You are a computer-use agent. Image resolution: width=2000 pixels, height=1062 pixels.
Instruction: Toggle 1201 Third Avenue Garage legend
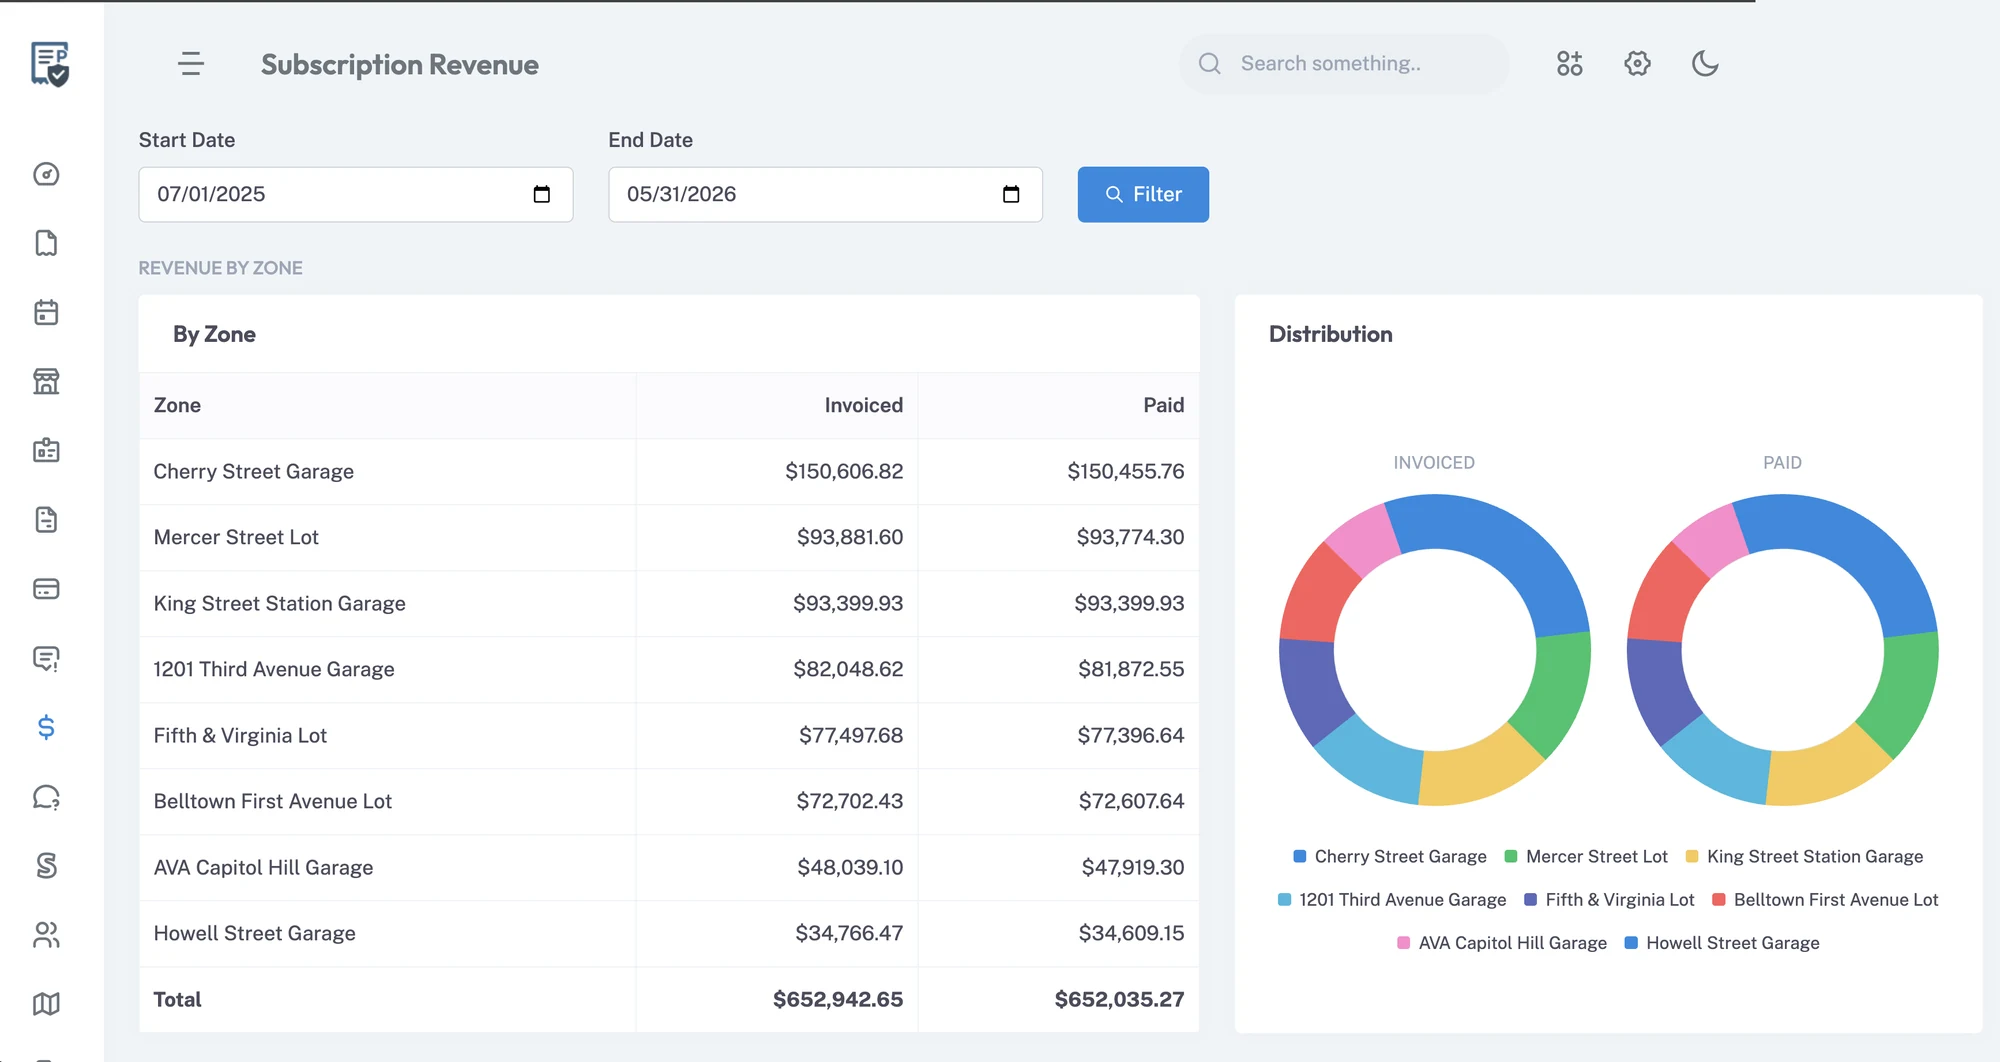pos(1392,900)
